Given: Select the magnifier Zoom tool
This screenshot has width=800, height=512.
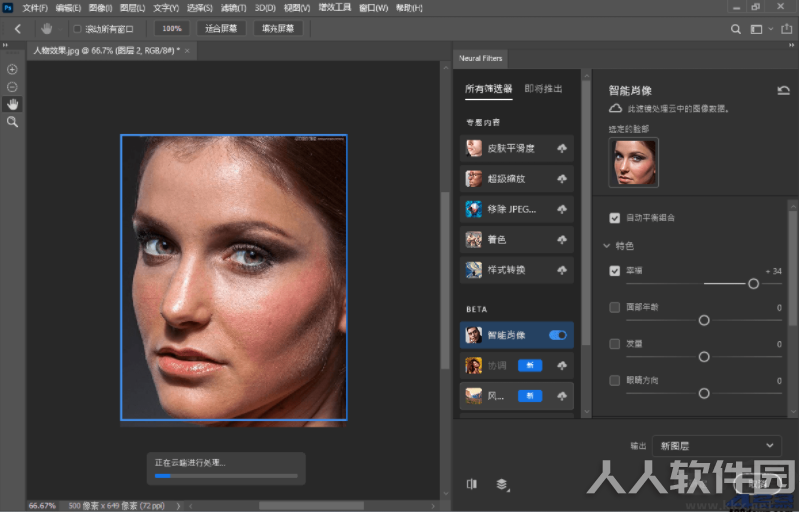Looking at the screenshot, I should 12,122.
